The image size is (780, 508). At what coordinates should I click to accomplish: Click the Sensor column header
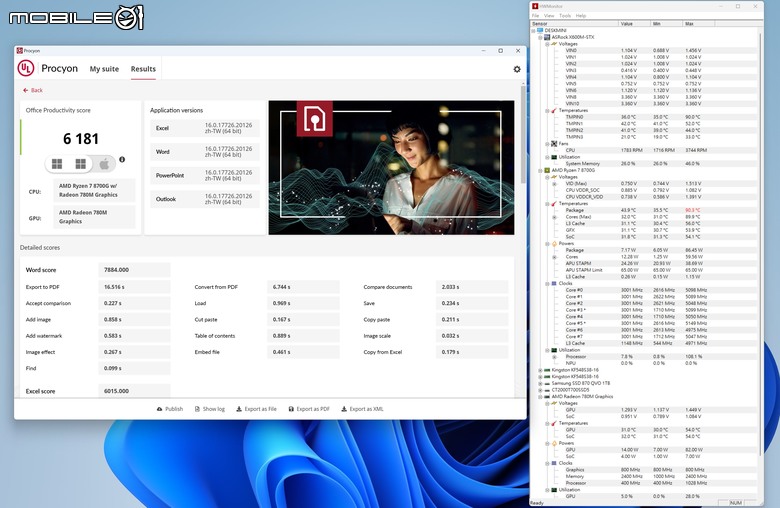pos(575,24)
